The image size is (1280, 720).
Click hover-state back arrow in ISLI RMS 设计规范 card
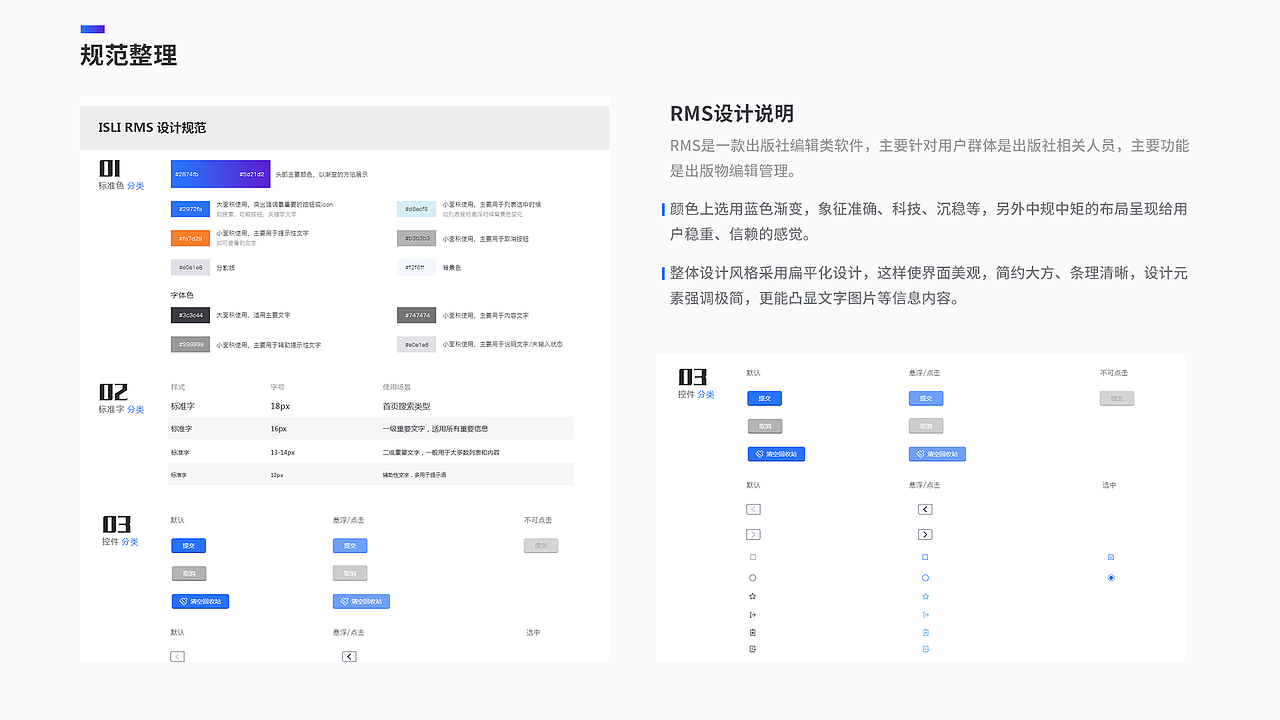pyautogui.click(x=349, y=656)
